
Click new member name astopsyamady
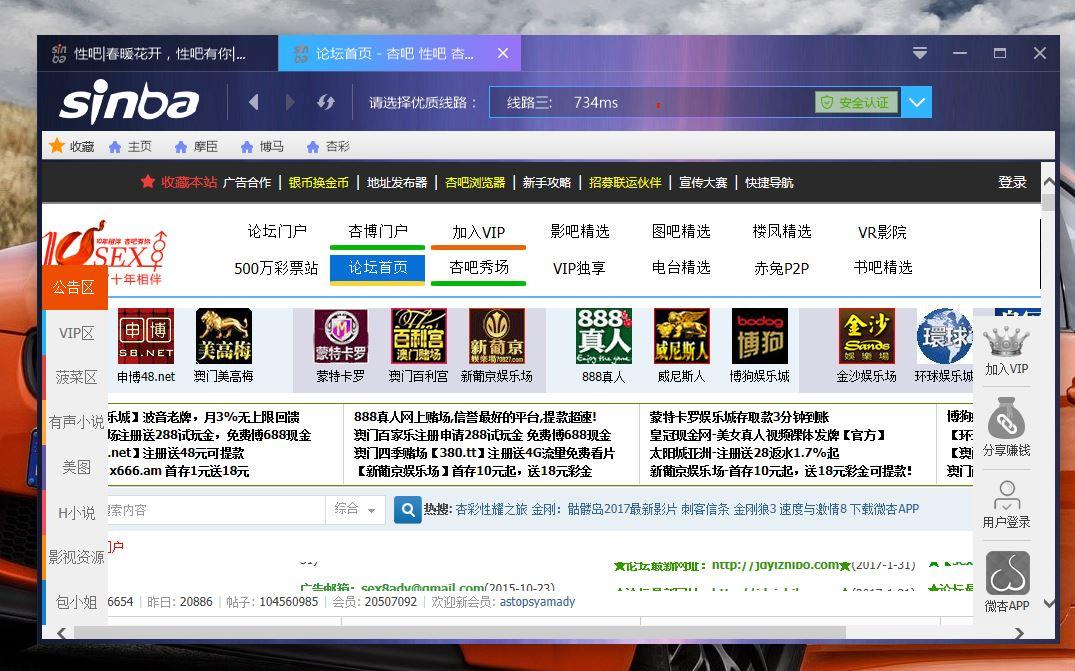[538, 602]
